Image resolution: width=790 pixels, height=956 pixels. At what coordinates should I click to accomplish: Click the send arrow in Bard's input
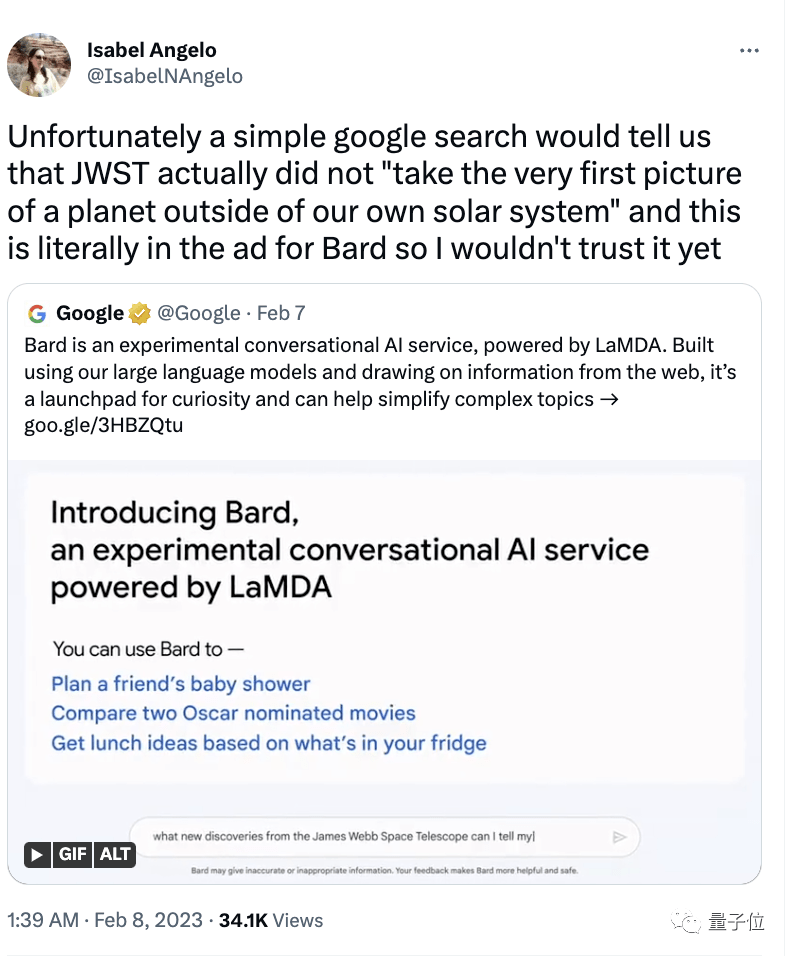point(619,837)
